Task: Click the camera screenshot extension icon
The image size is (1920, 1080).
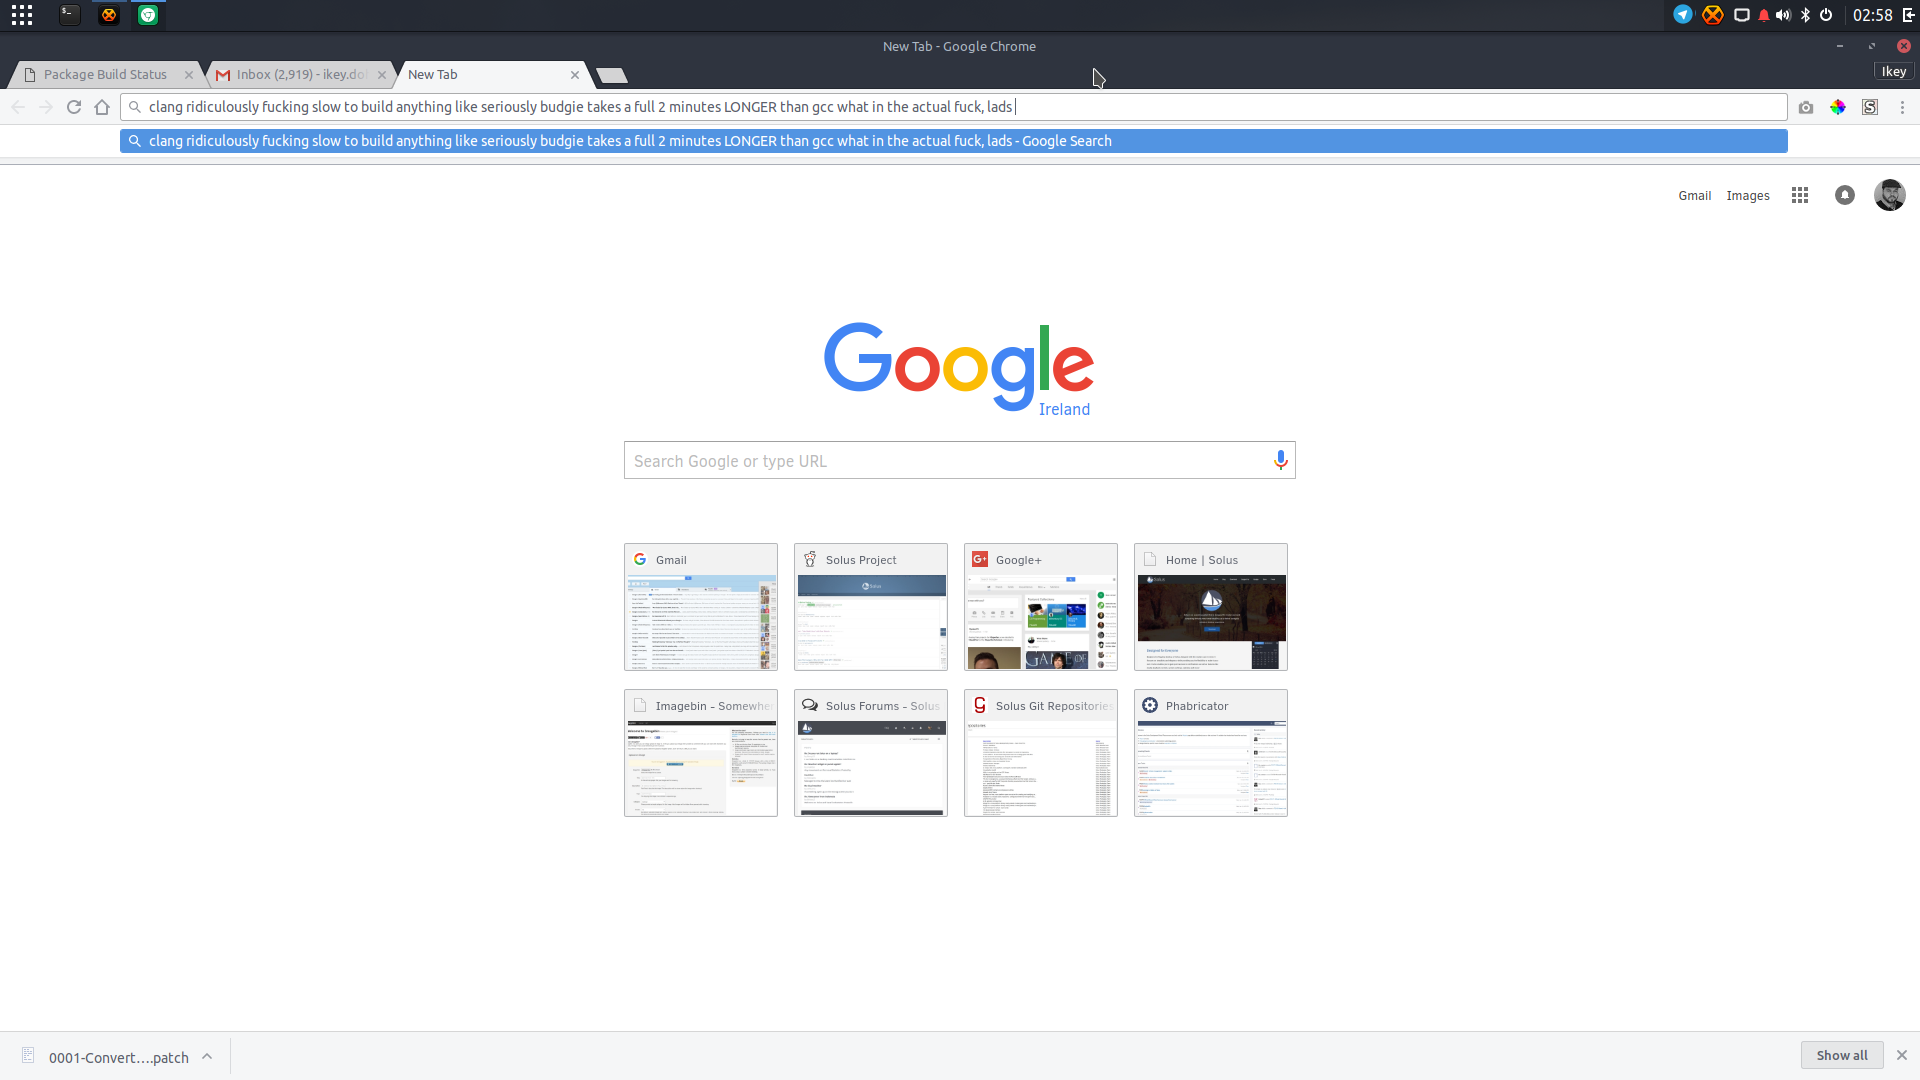Action: pyautogui.click(x=1806, y=107)
